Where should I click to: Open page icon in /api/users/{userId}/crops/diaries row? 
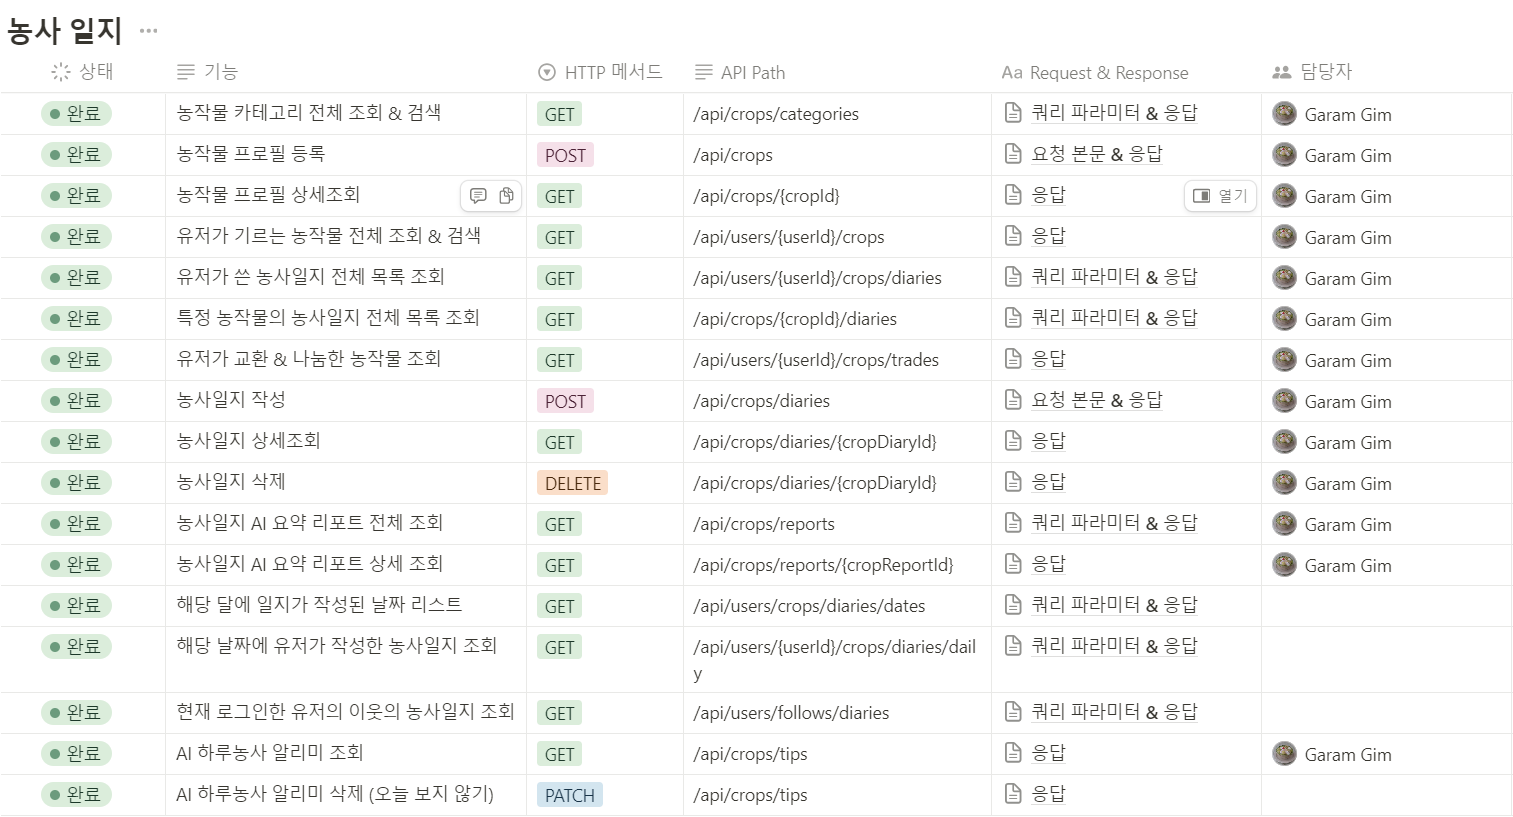tap(1013, 277)
